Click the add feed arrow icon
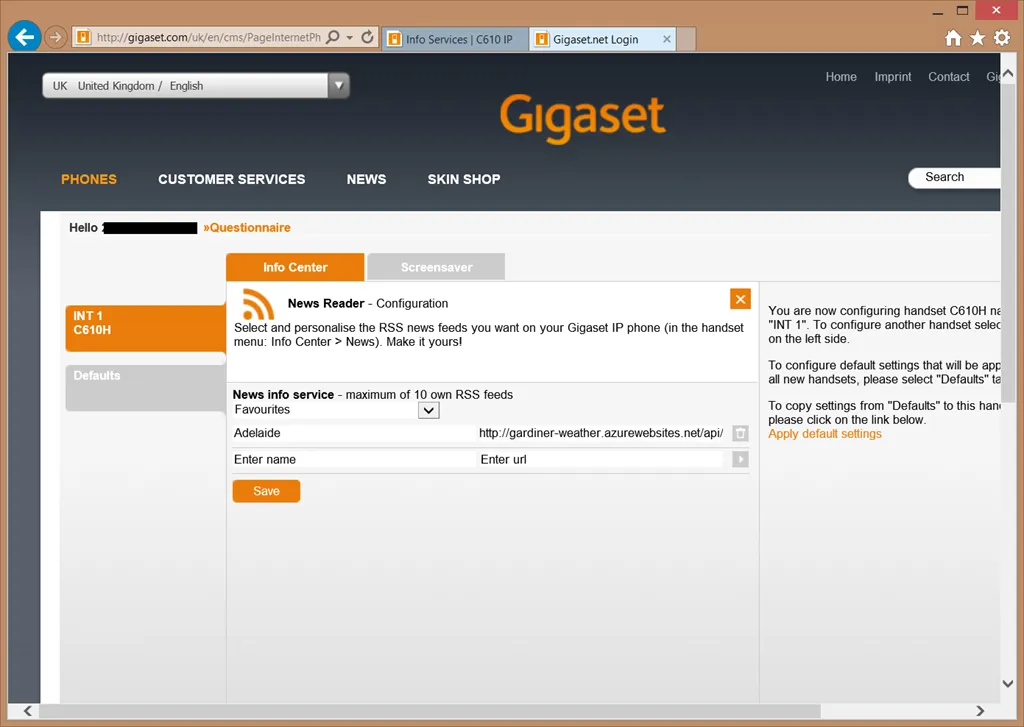 tap(740, 459)
